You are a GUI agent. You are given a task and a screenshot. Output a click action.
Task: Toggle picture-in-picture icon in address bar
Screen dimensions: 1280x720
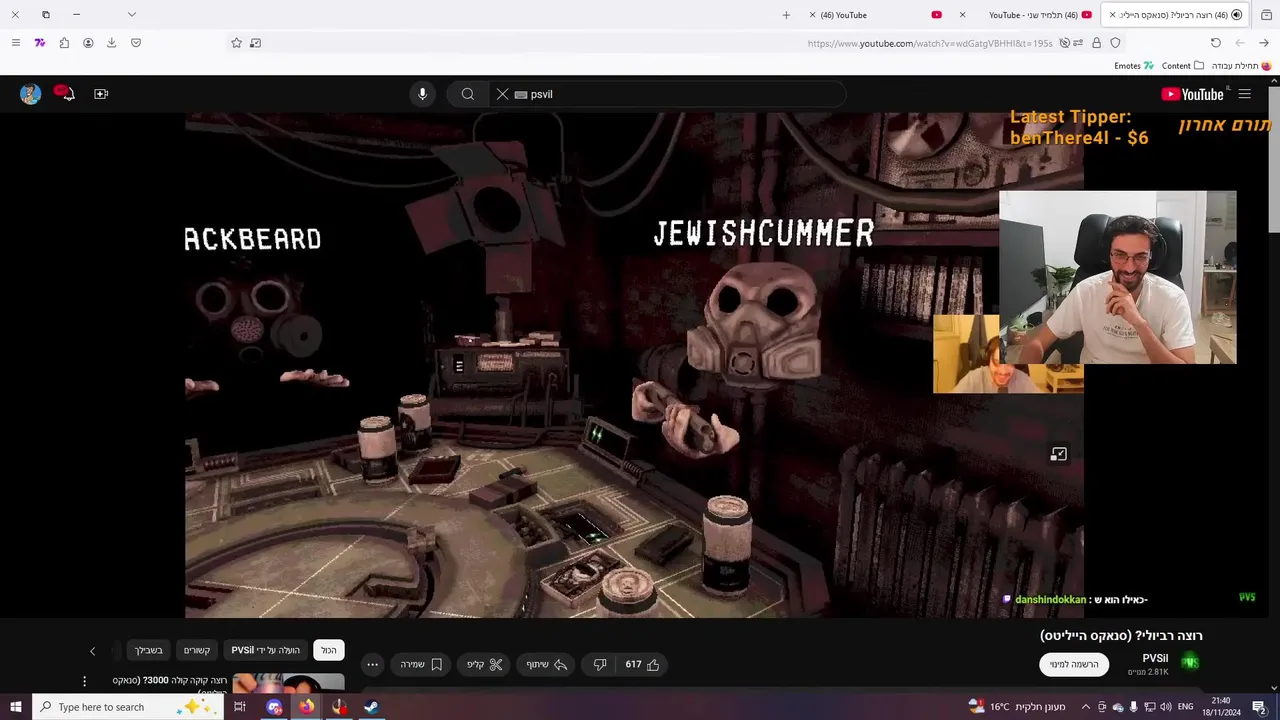pyautogui.click(x=256, y=43)
